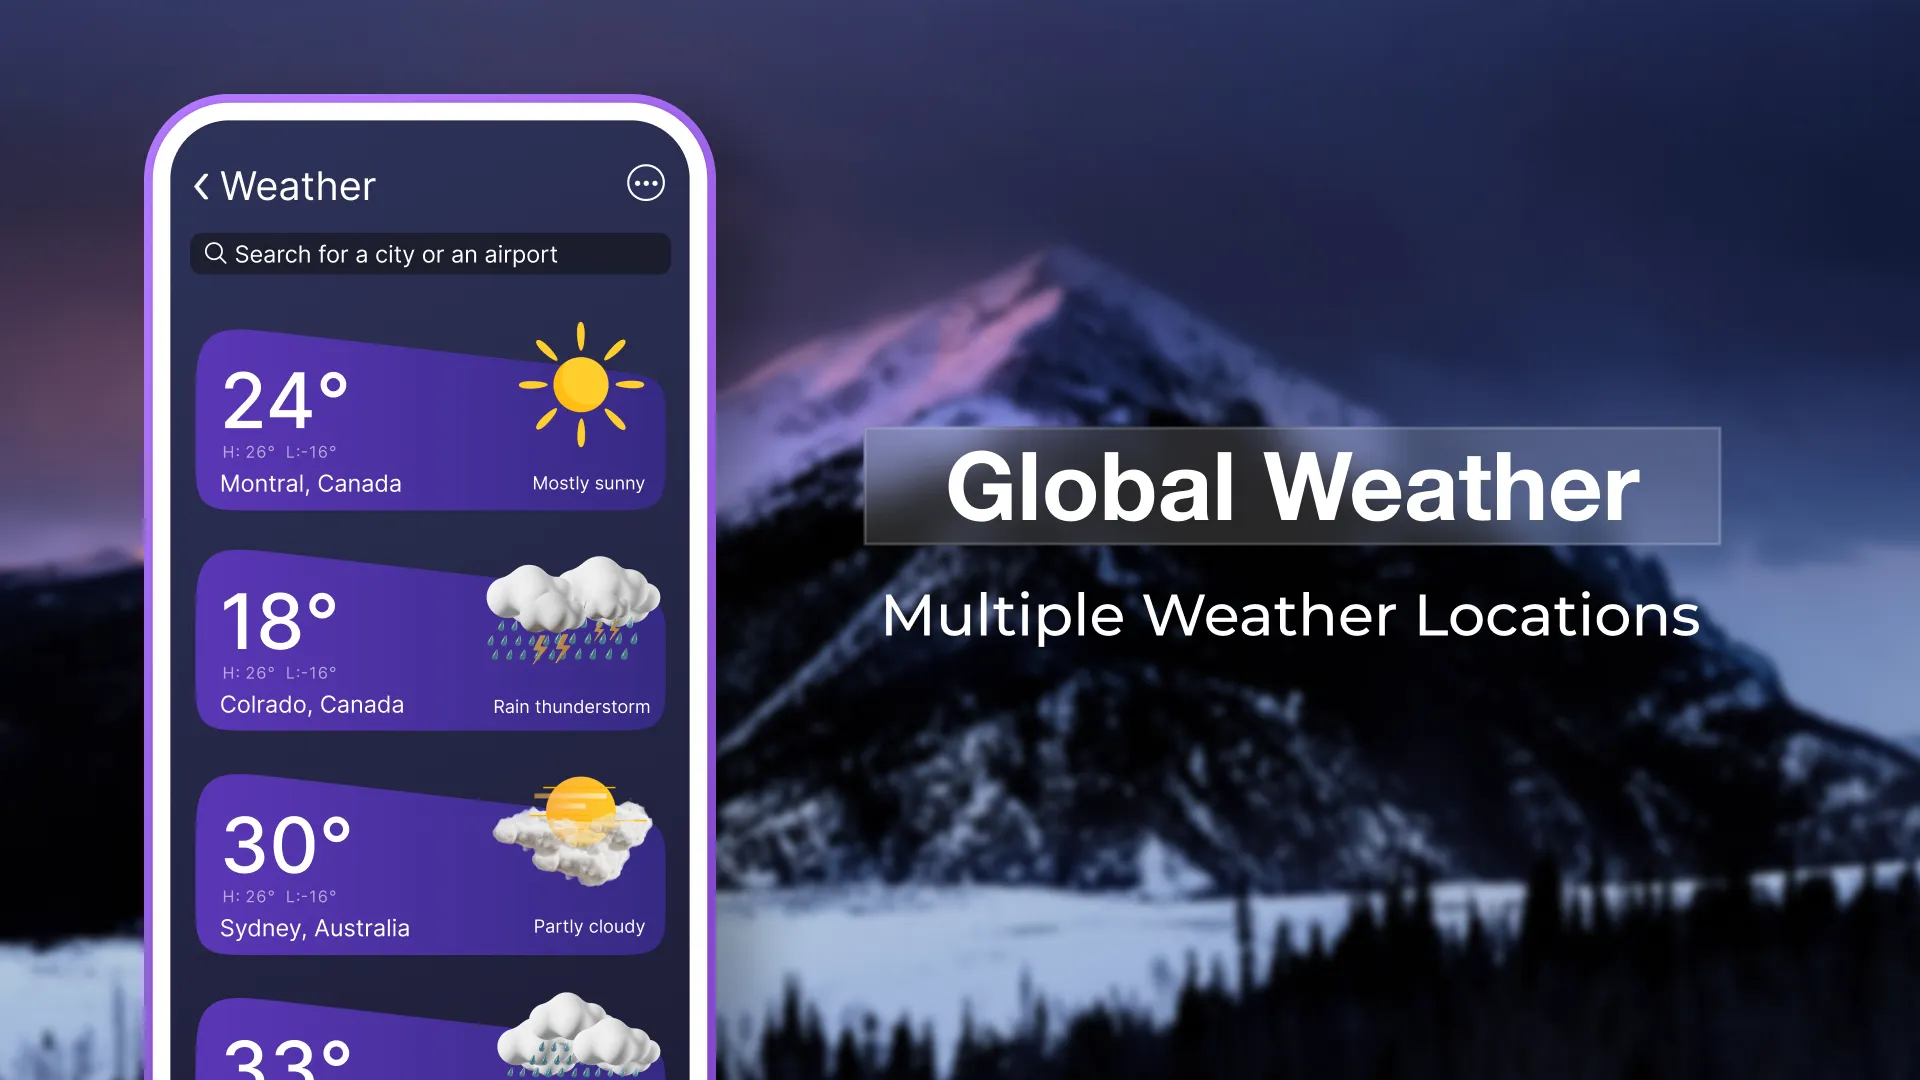
Task: Open the three-dot overflow menu icon
Action: [645, 183]
